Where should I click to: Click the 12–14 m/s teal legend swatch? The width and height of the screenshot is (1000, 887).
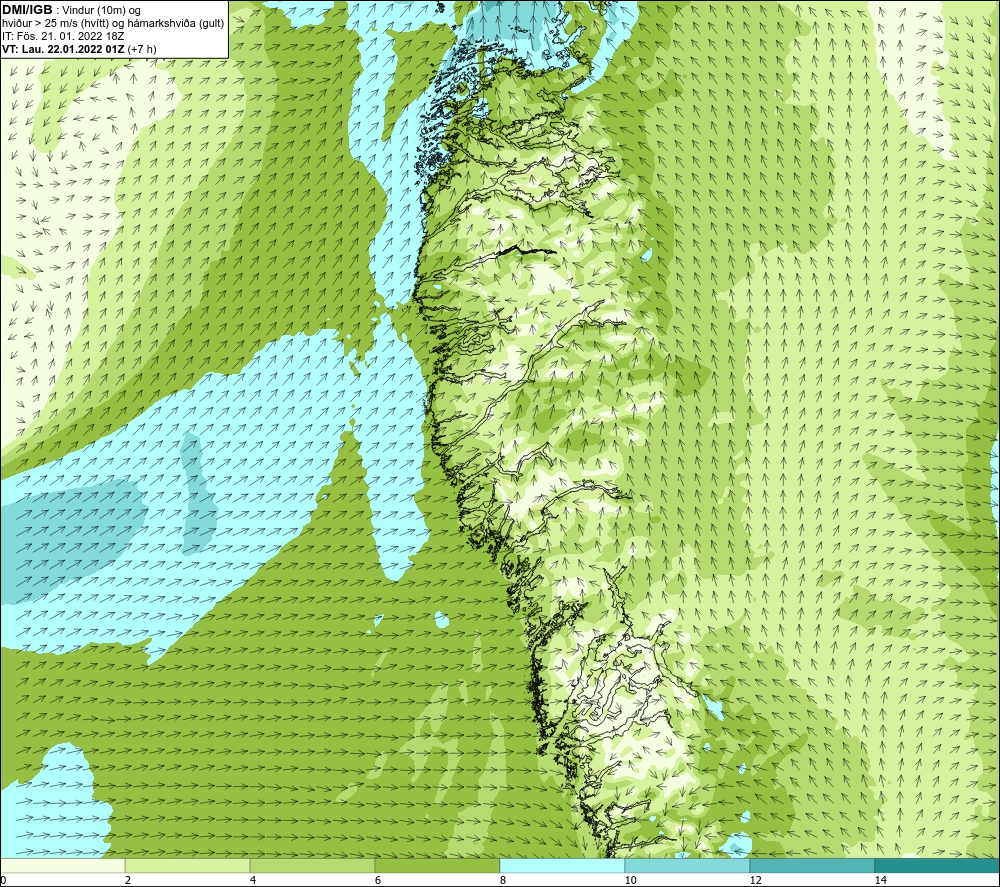[812, 866]
